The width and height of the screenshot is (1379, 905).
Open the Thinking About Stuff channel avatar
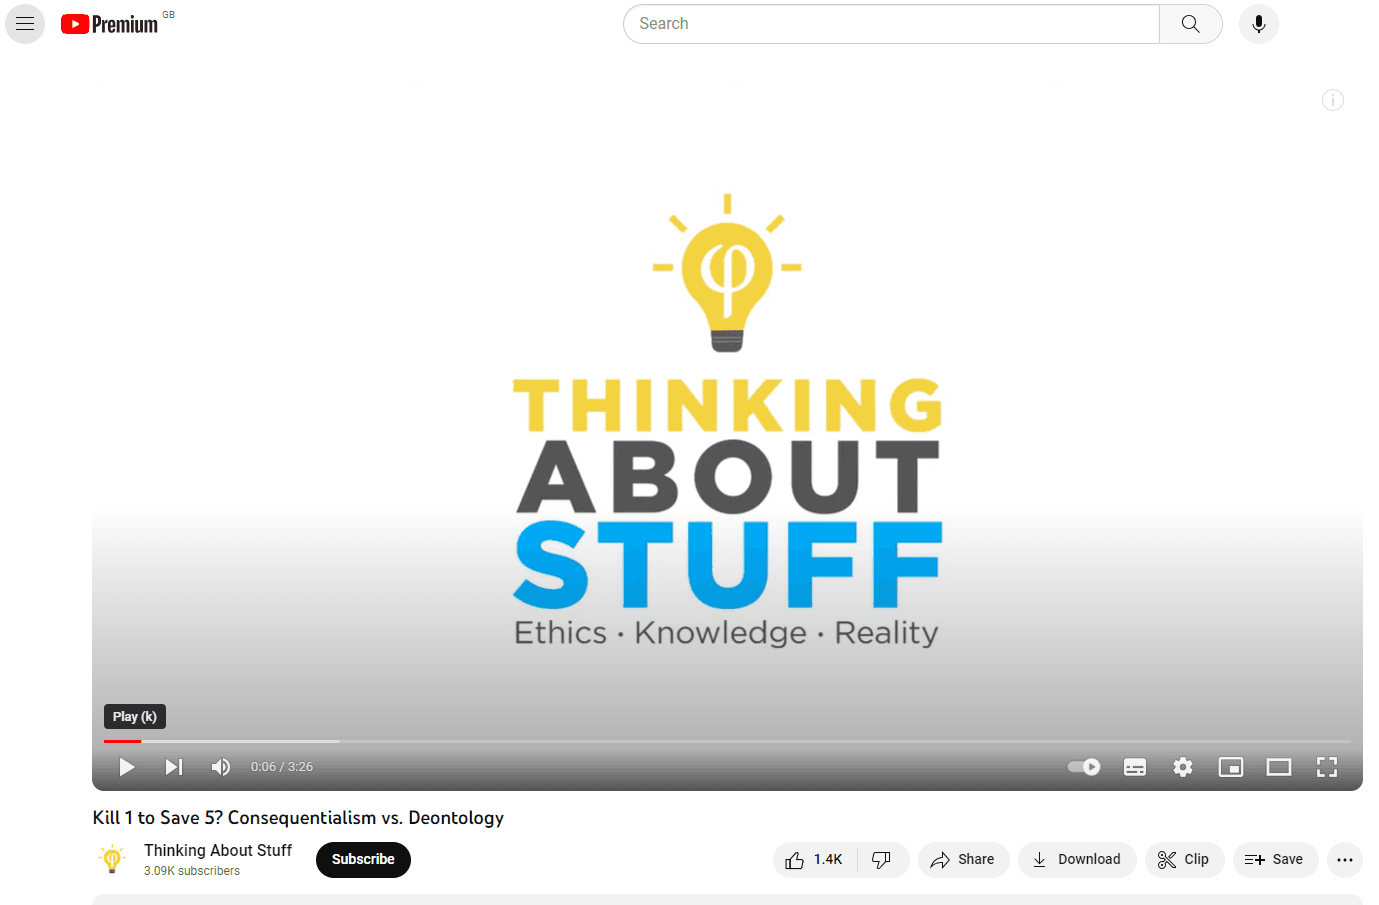point(113,859)
